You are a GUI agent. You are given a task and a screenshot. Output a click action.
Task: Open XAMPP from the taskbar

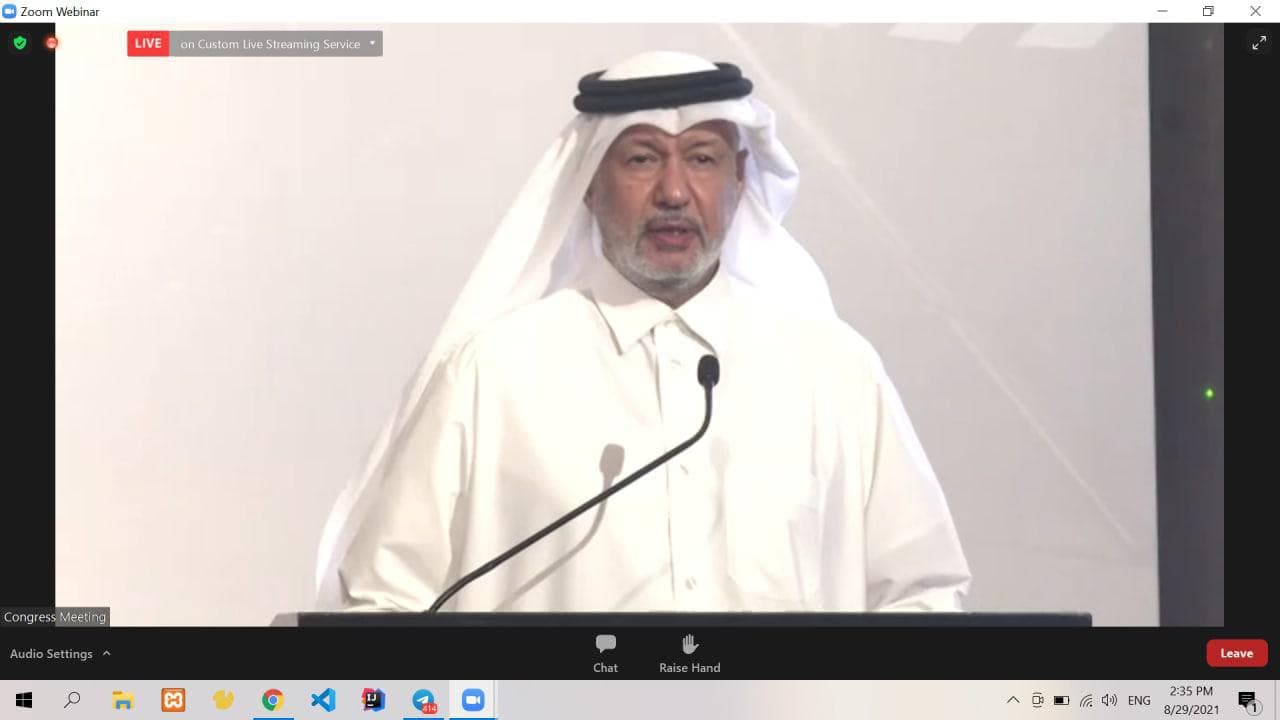click(173, 700)
